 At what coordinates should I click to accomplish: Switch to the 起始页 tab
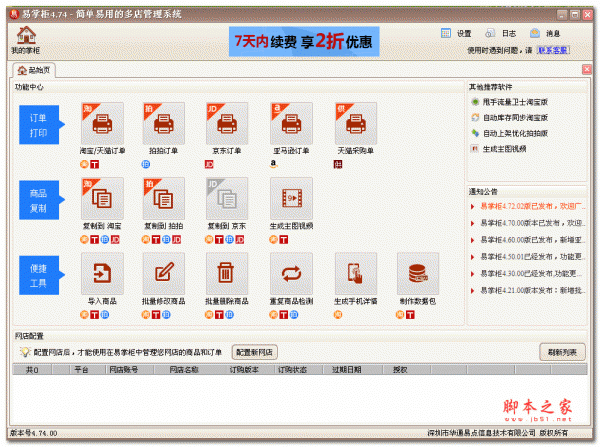click(x=34, y=70)
